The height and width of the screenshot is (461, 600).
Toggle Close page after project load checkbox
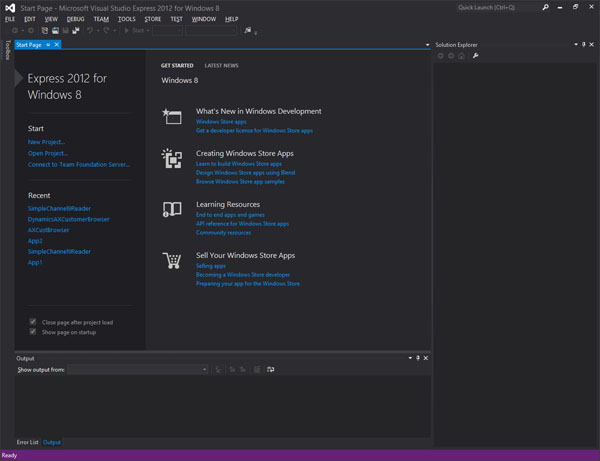33,322
